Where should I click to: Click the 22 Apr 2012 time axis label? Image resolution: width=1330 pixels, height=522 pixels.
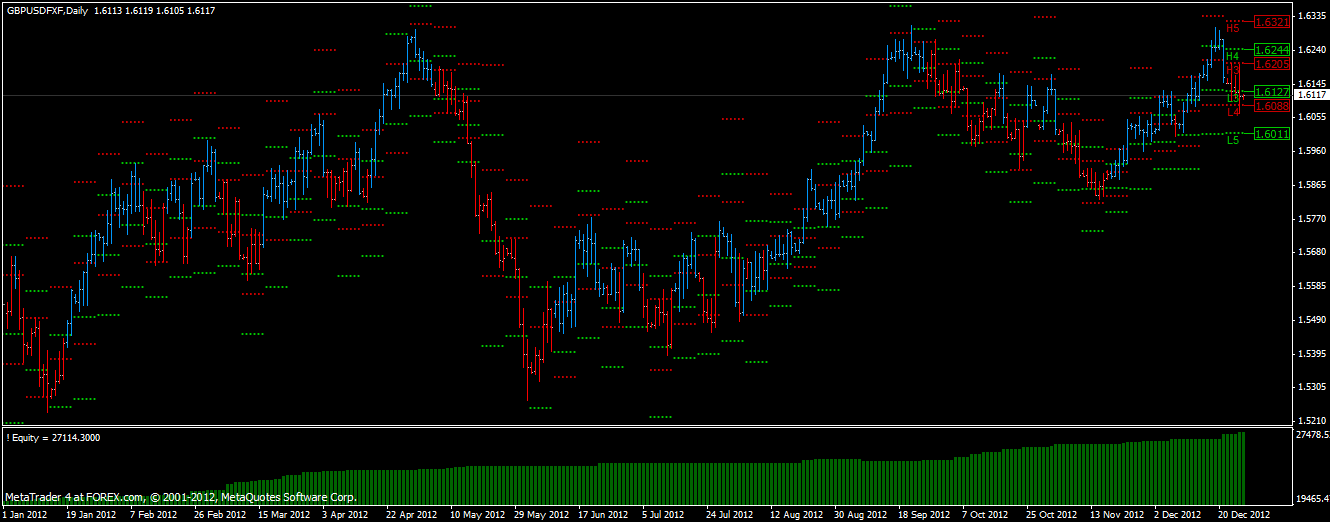click(411, 515)
